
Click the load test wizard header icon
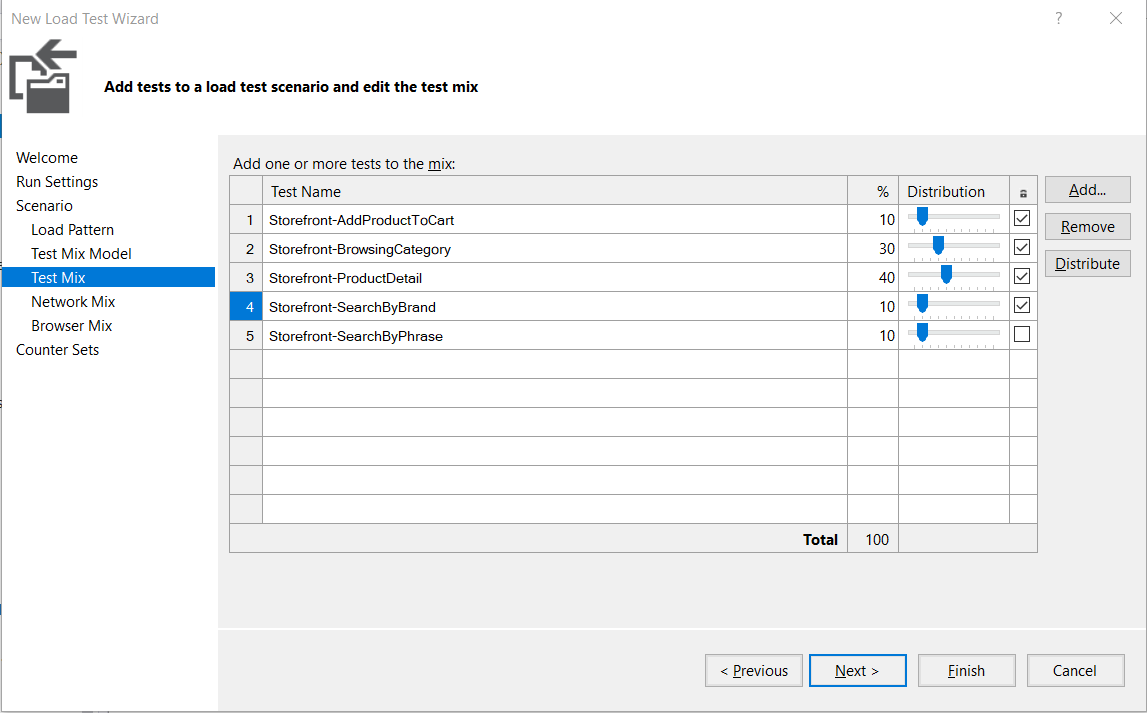point(43,71)
